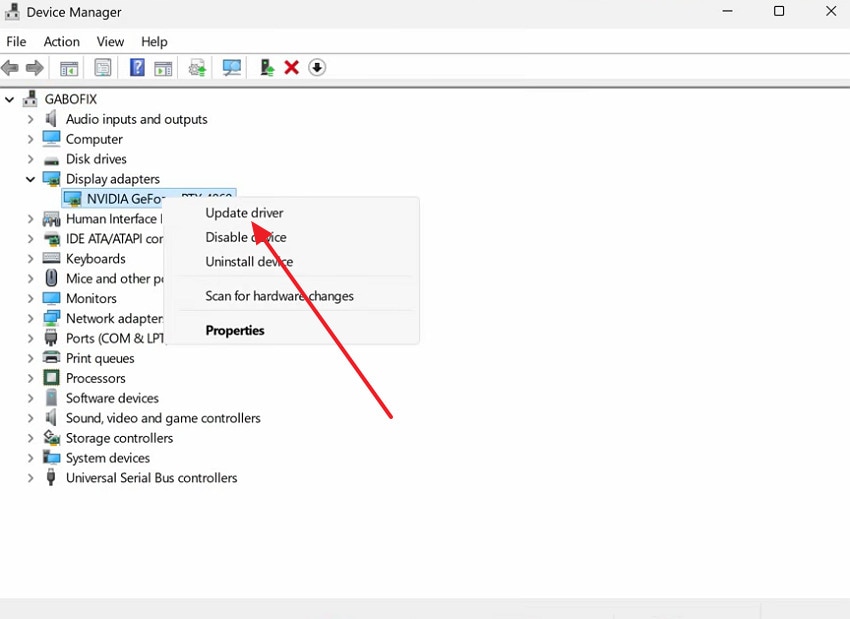The height and width of the screenshot is (619, 850).
Task: Toggle the console tree pane toolbar icon
Action: (69, 68)
